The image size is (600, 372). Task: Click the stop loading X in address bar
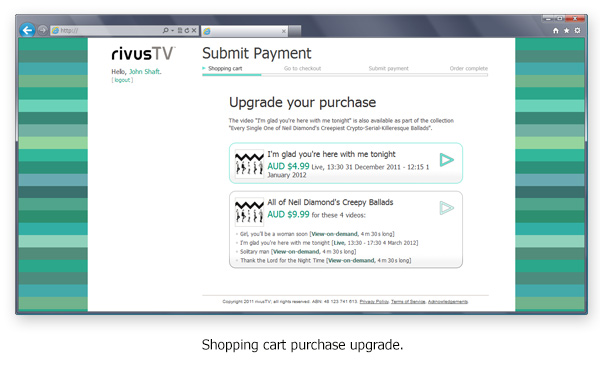pos(194,30)
